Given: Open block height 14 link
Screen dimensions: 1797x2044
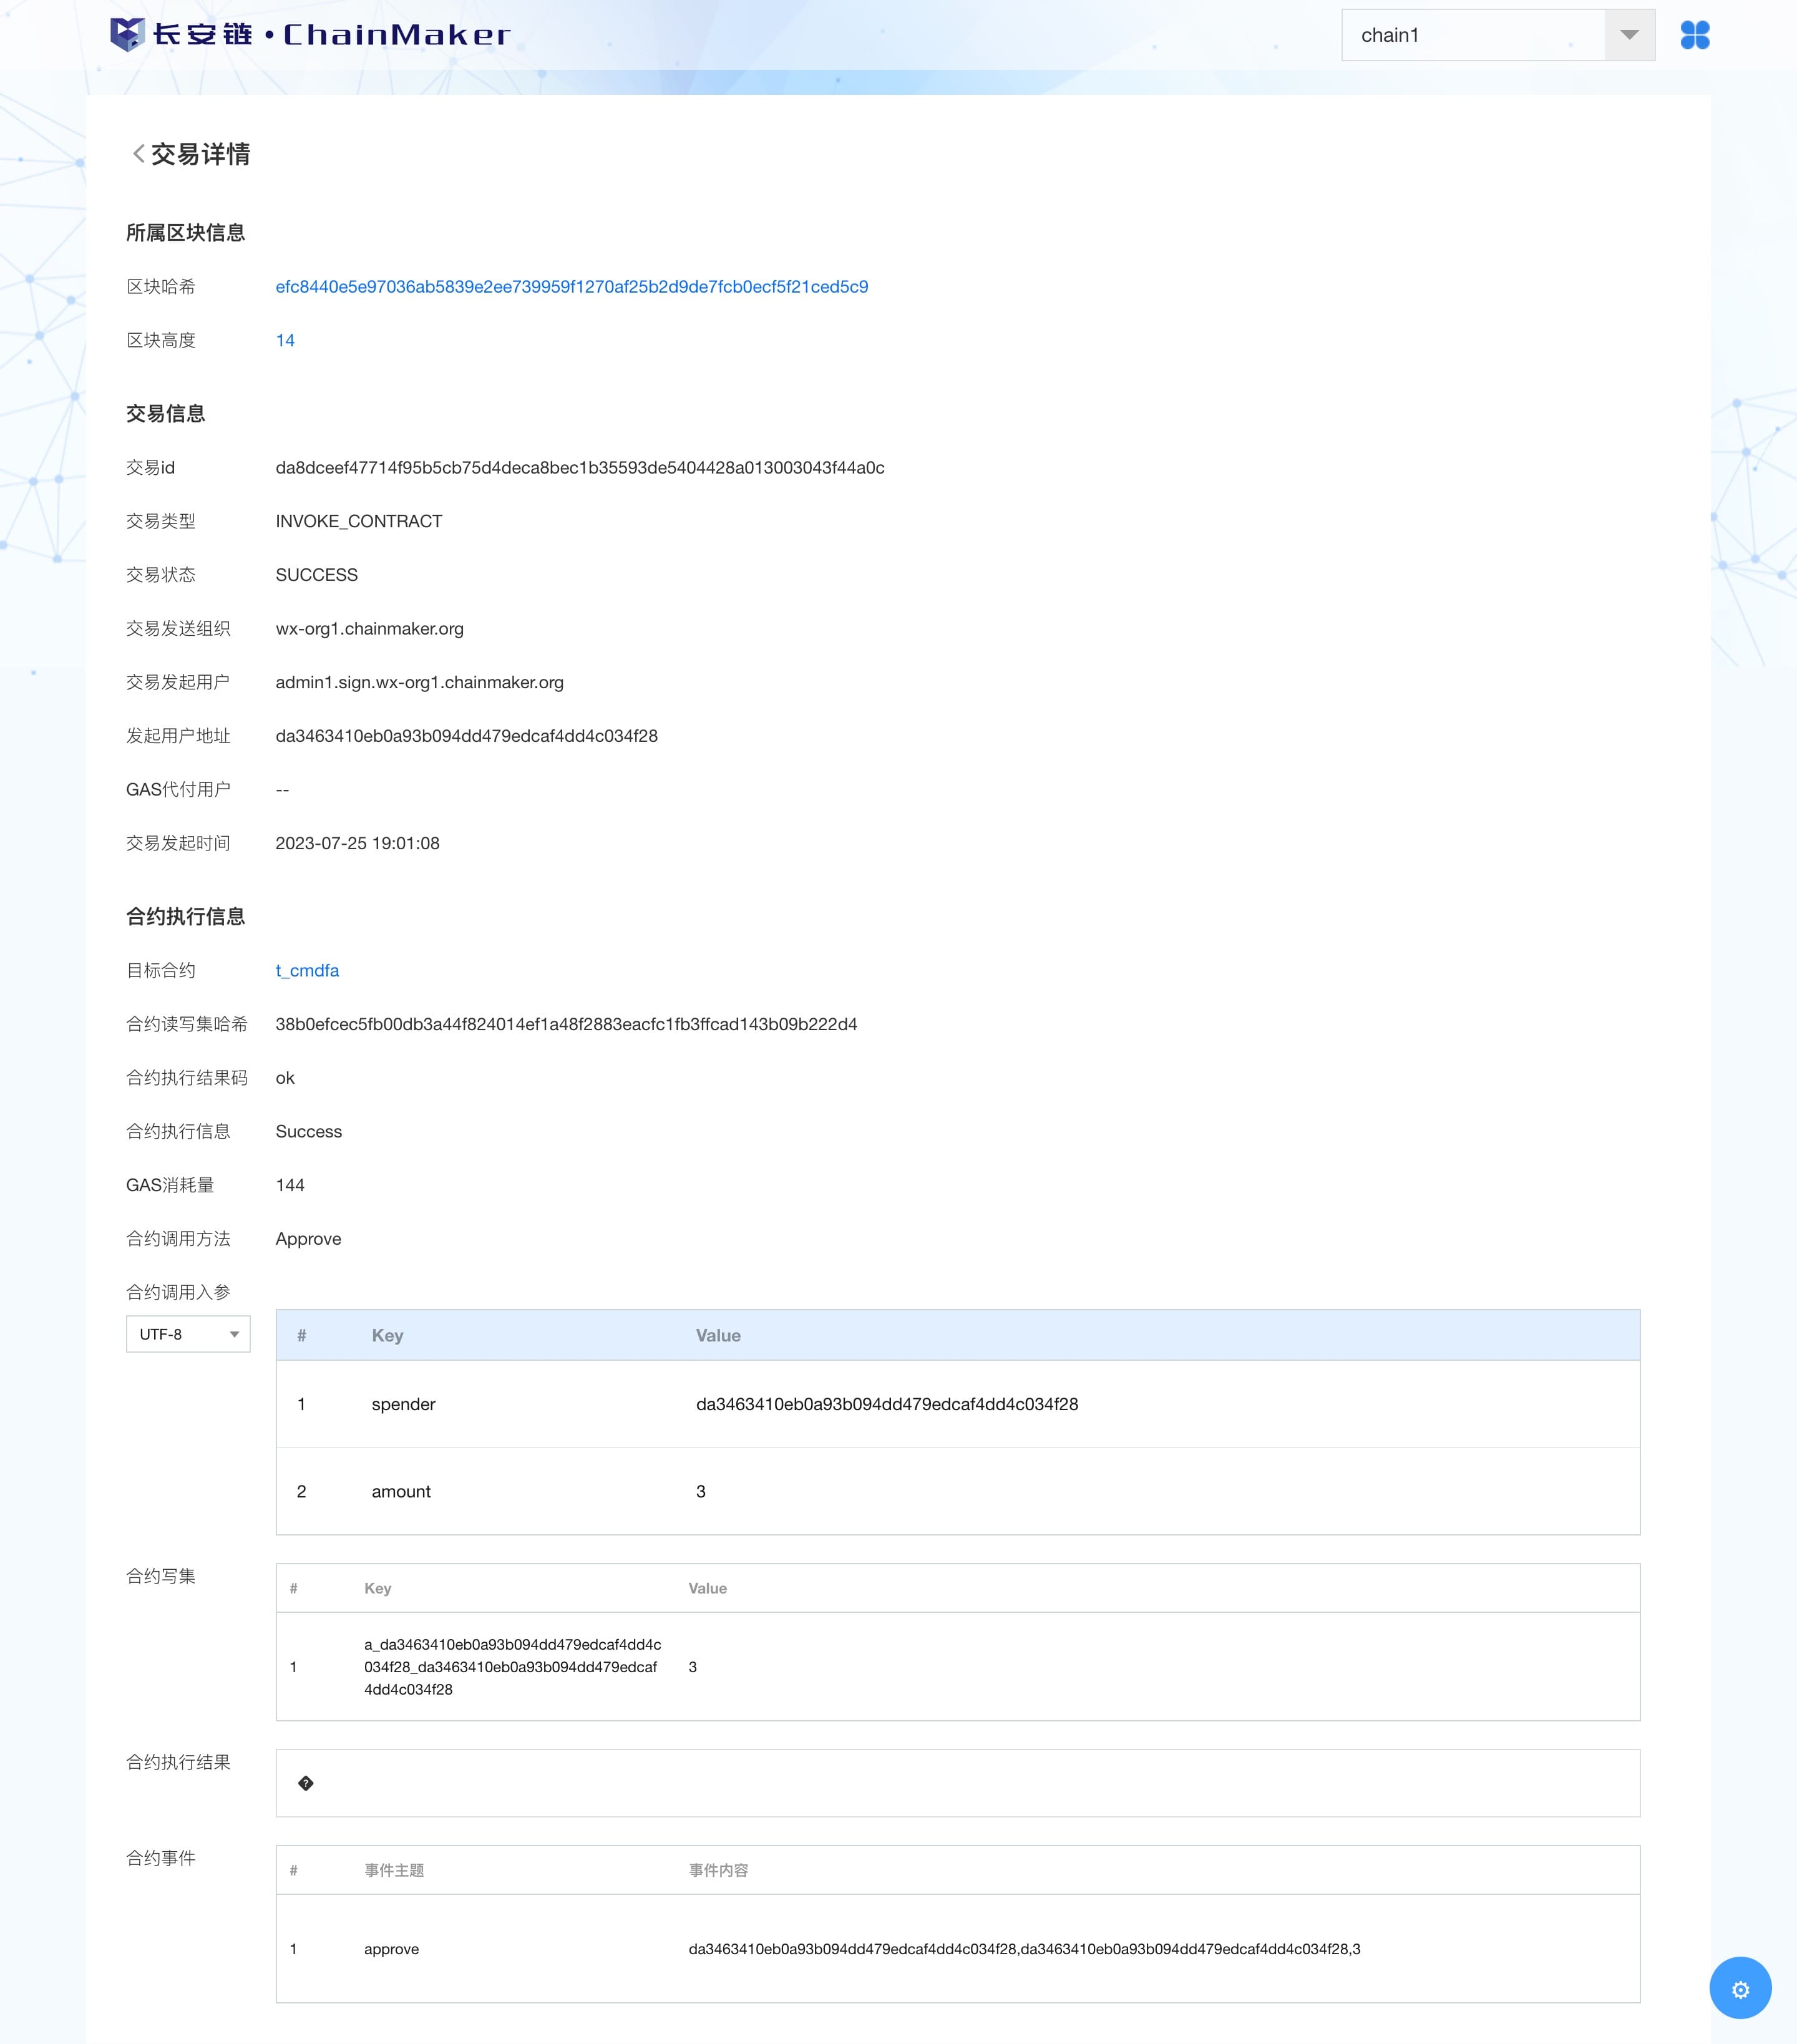Looking at the screenshot, I should coord(285,340).
